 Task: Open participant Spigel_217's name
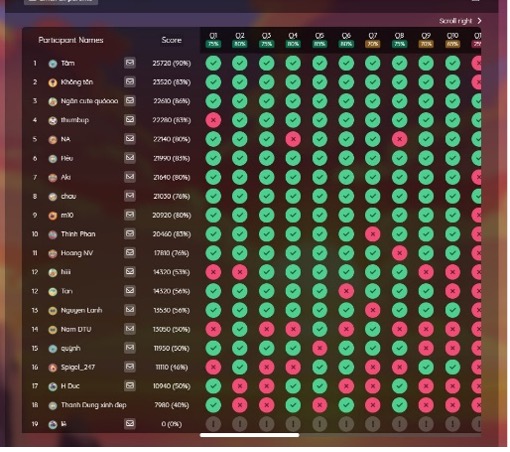point(78,367)
